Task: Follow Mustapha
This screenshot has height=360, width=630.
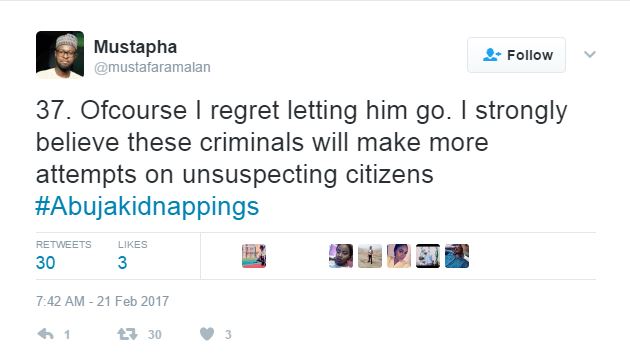Action: [x=516, y=55]
